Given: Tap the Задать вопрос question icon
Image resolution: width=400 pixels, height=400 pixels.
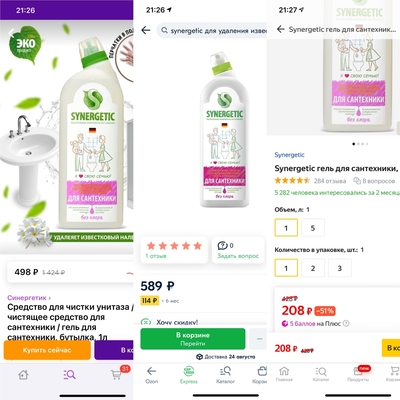Looking at the screenshot, I should [x=222, y=246].
